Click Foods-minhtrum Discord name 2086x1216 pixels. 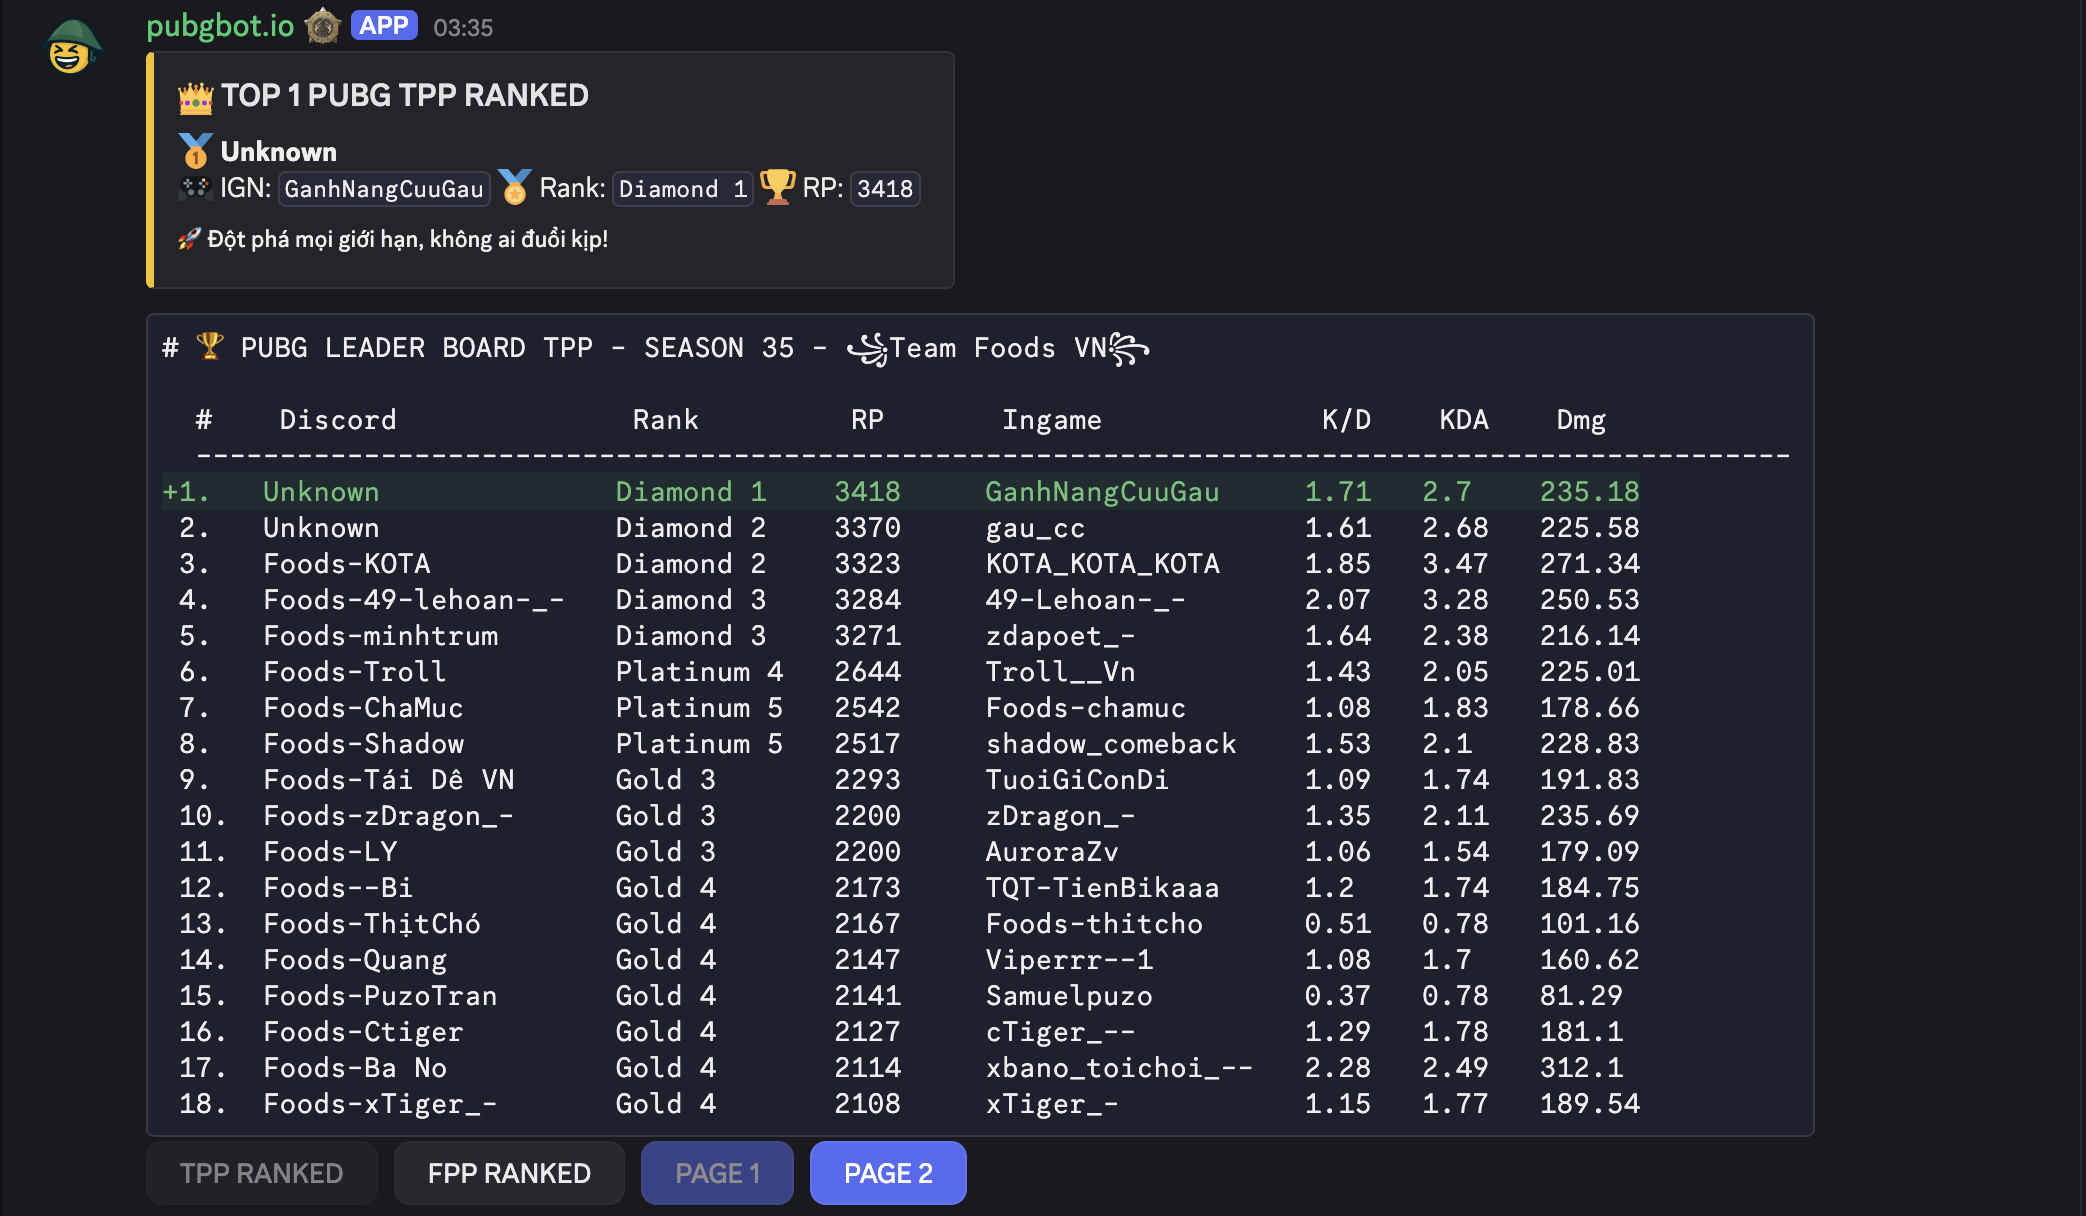coord(380,636)
